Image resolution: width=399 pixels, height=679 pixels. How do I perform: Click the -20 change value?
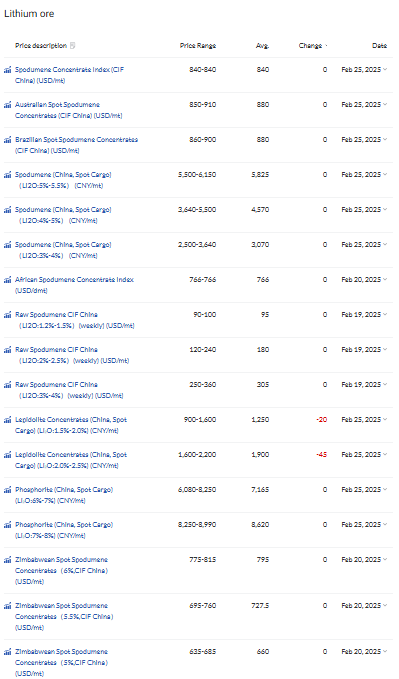click(322, 419)
